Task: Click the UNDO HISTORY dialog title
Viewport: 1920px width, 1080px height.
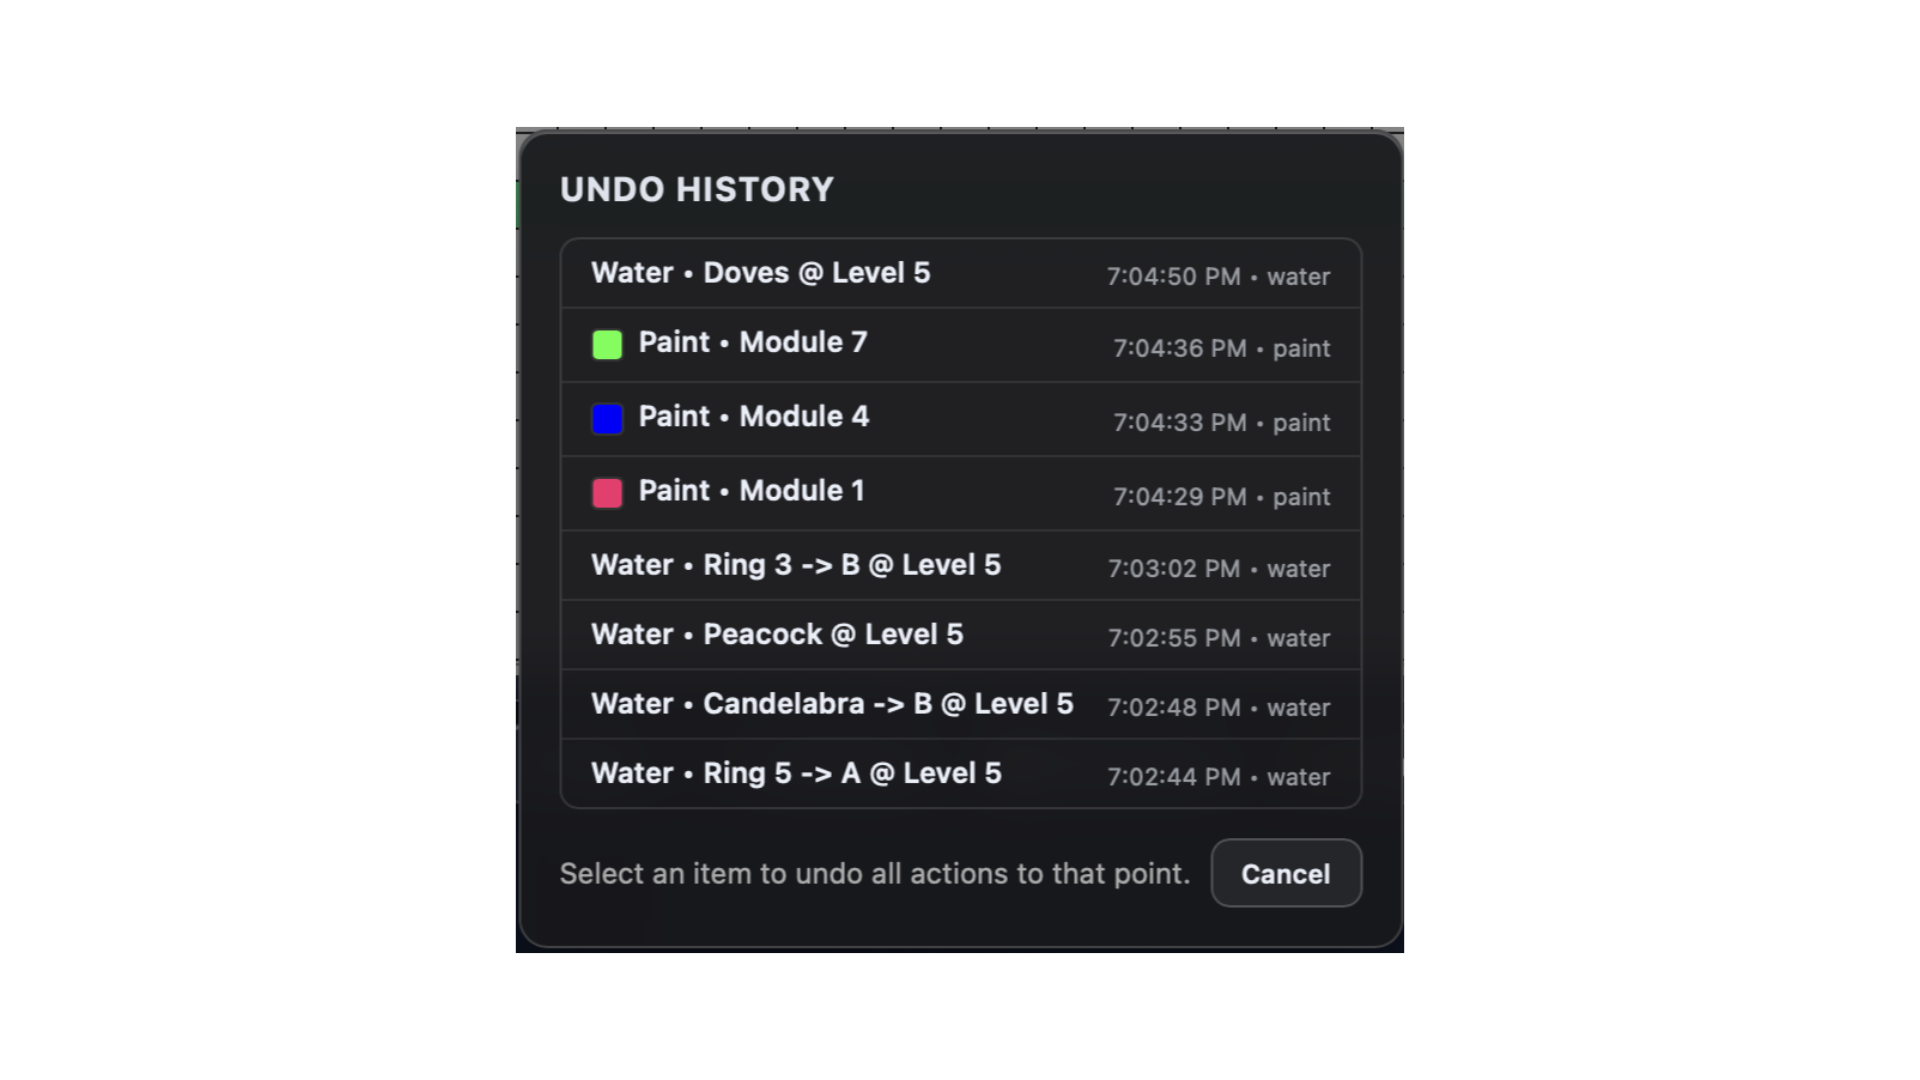Action: click(697, 189)
